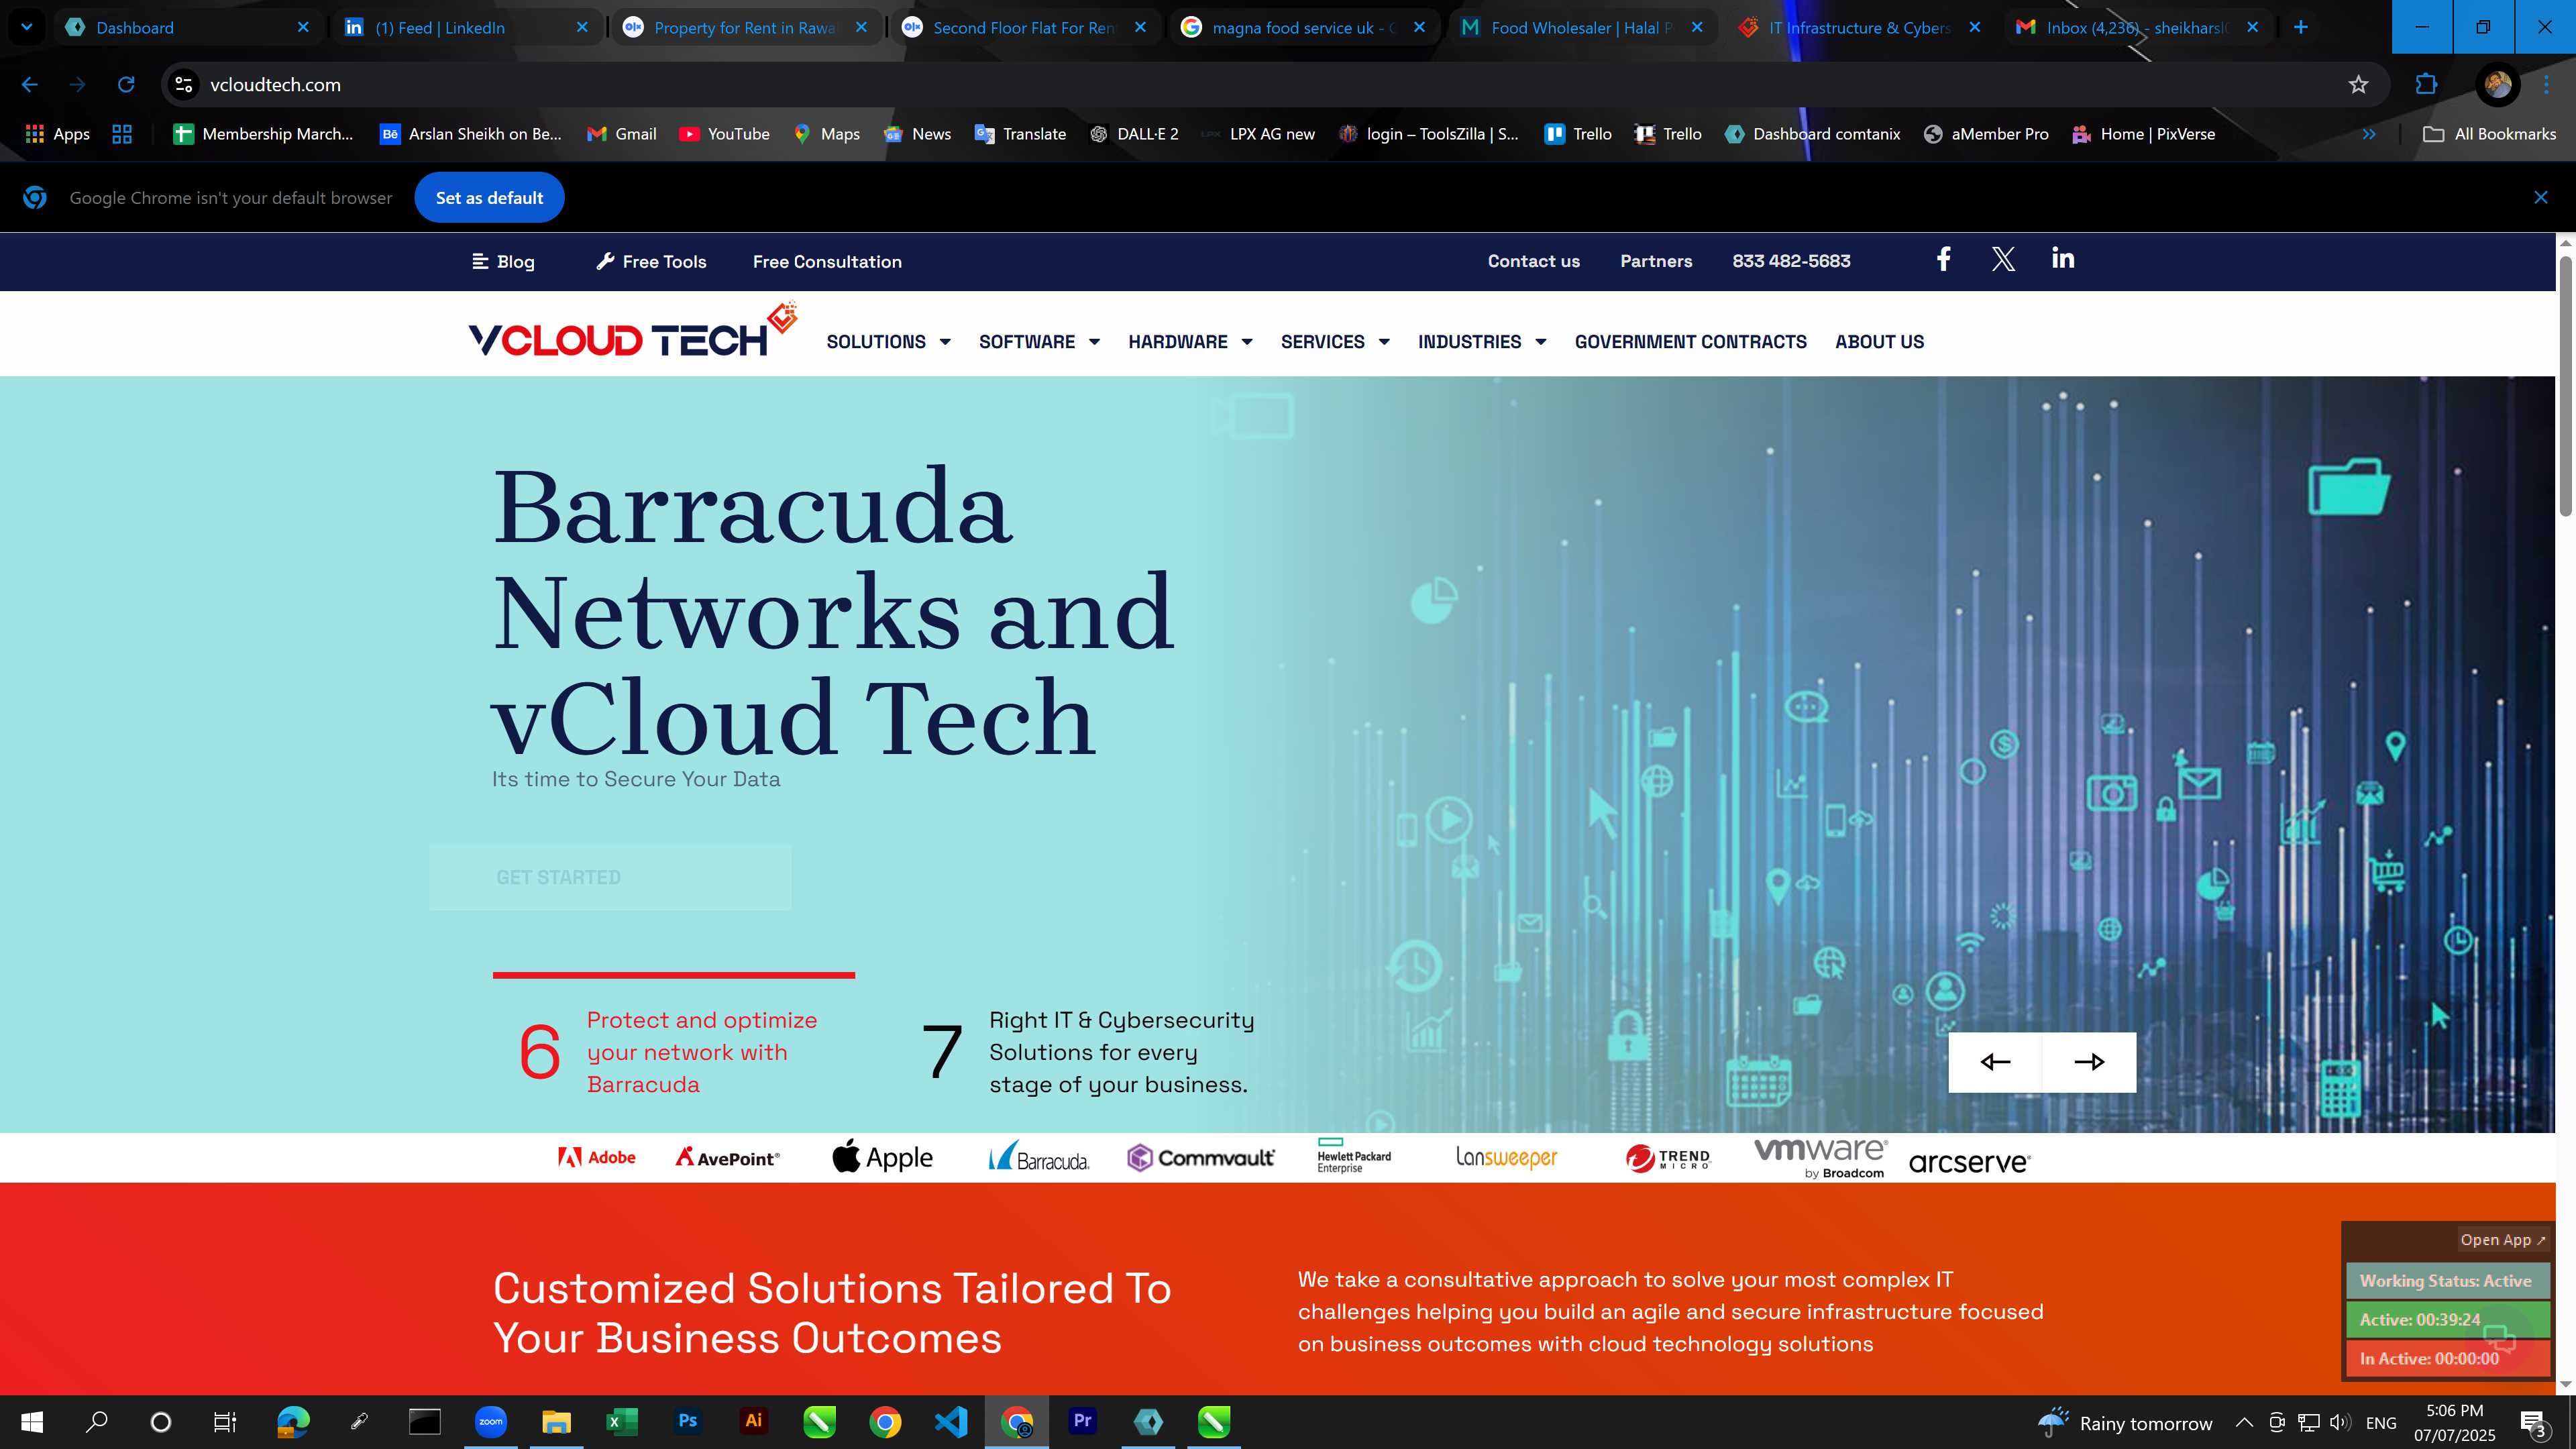Switch to the Dashboard tab
This screenshot has width=2576, height=1449.
[x=187, y=27]
